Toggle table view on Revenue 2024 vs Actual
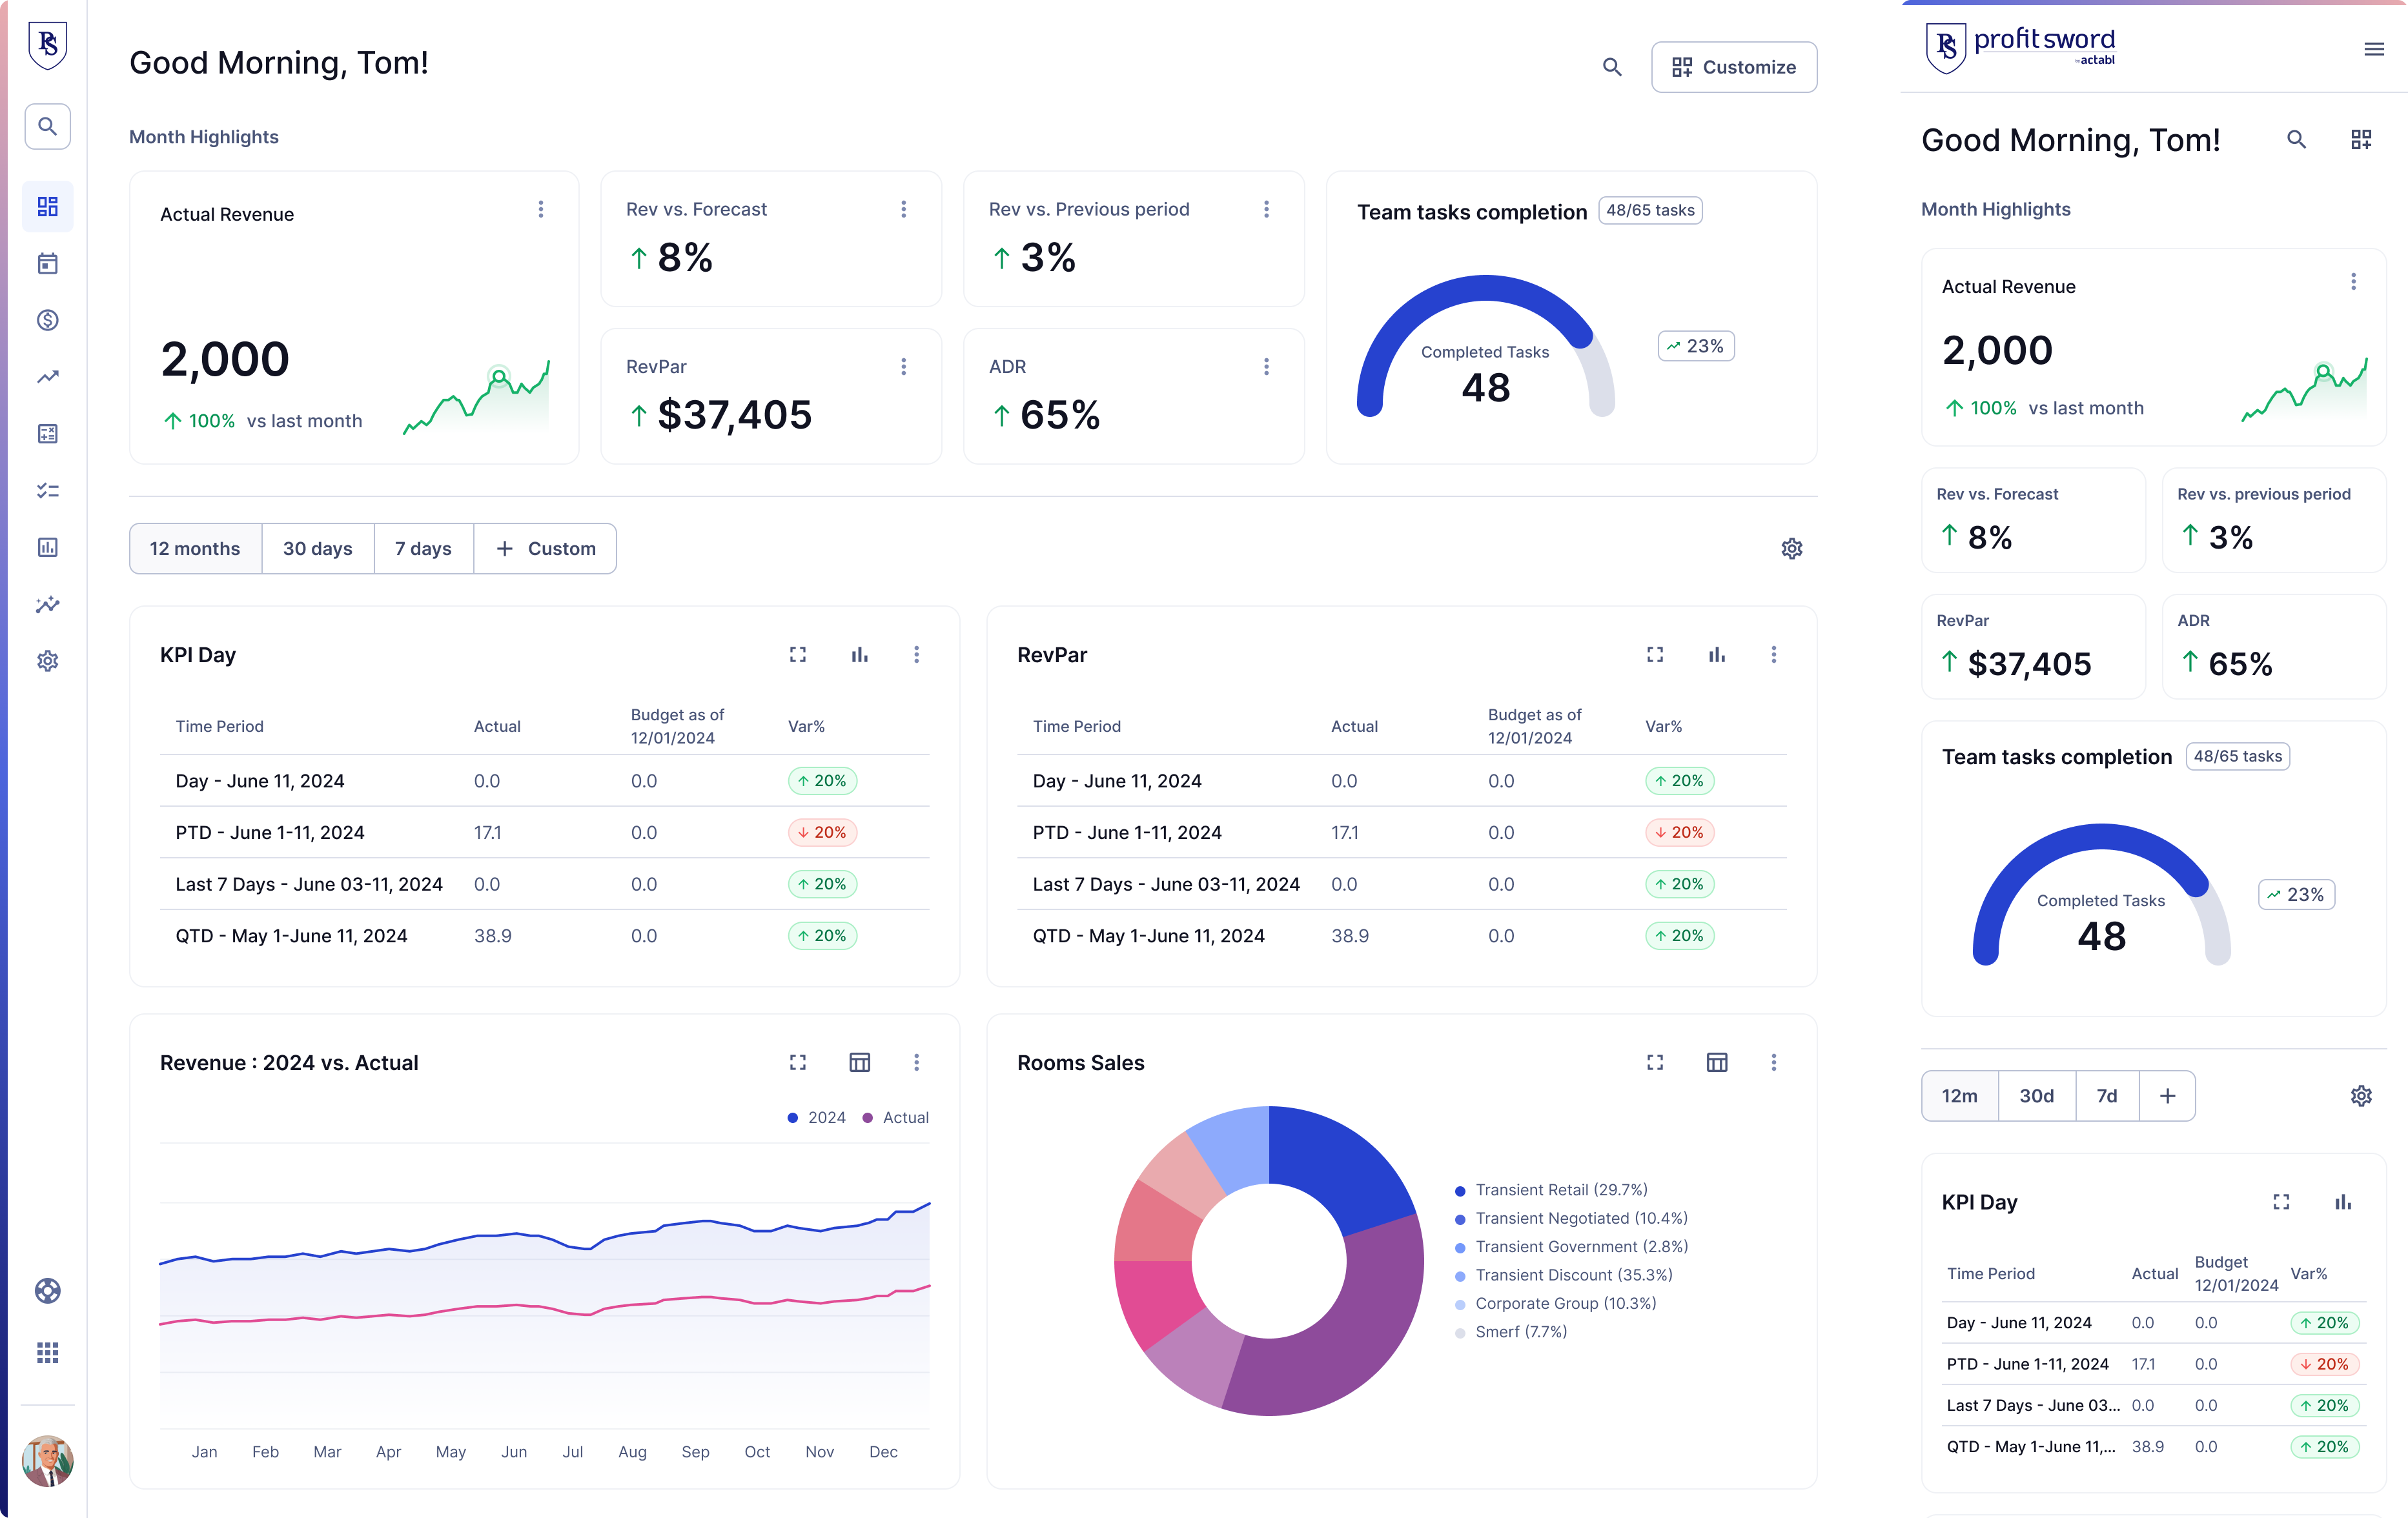Screen dimensions: 2408x1518 pyautogui.click(x=859, y=1062)
